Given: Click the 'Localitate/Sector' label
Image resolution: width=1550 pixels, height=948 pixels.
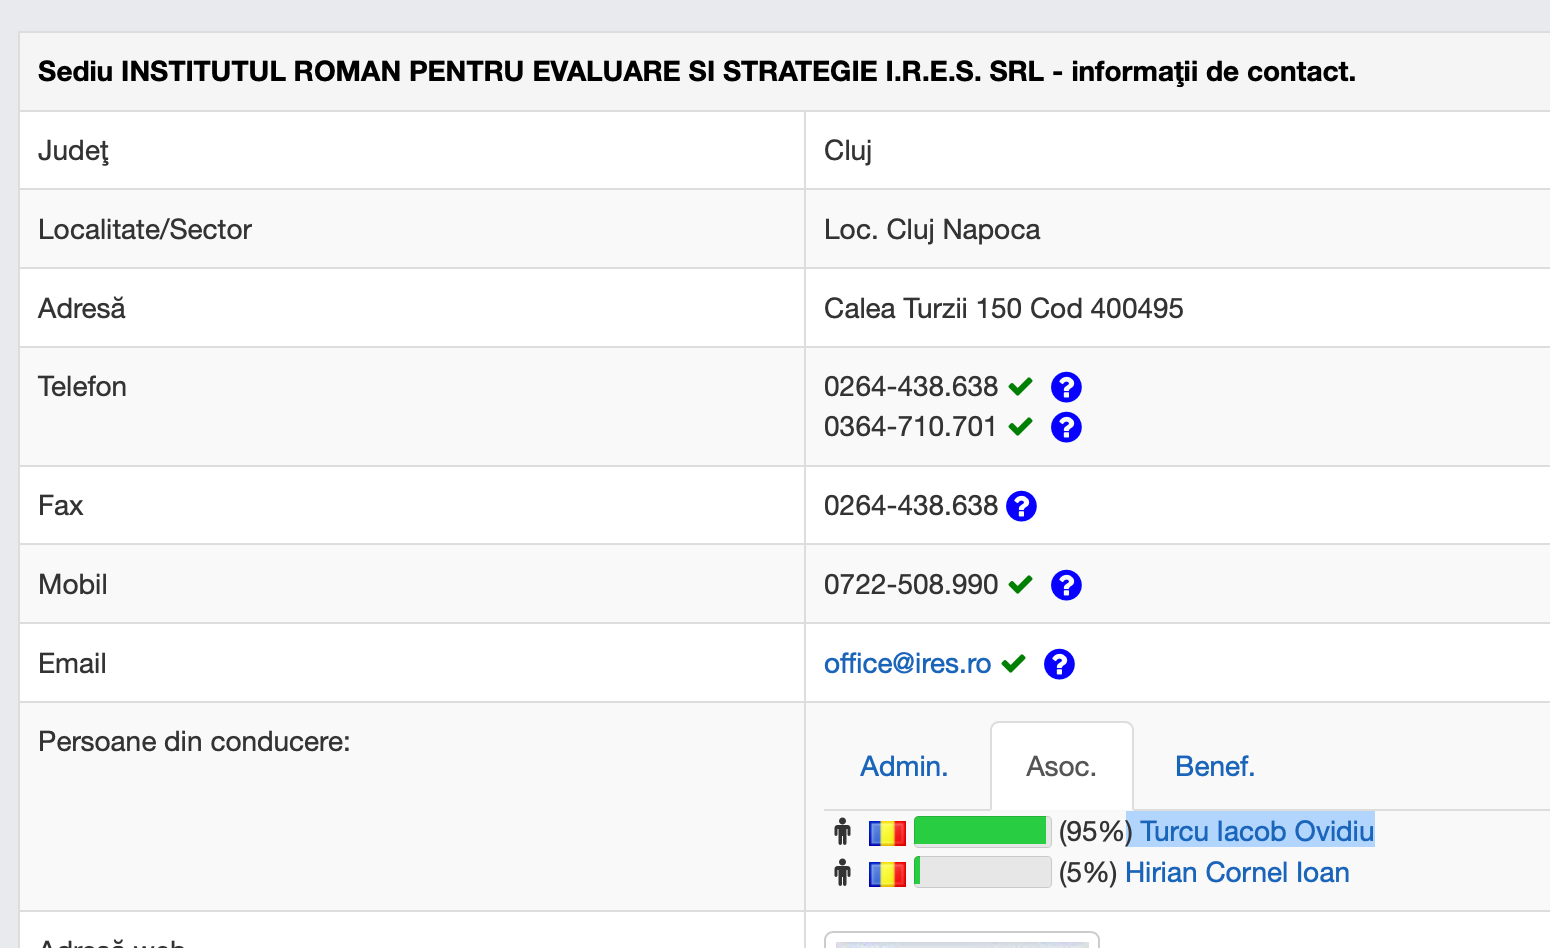Looking at the screenshot, I should [145, 230].
